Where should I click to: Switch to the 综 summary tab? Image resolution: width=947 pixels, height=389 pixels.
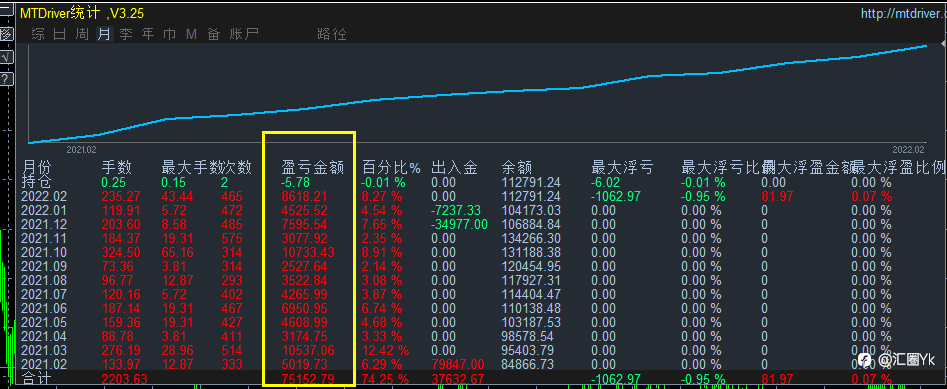tap(38, 34)
